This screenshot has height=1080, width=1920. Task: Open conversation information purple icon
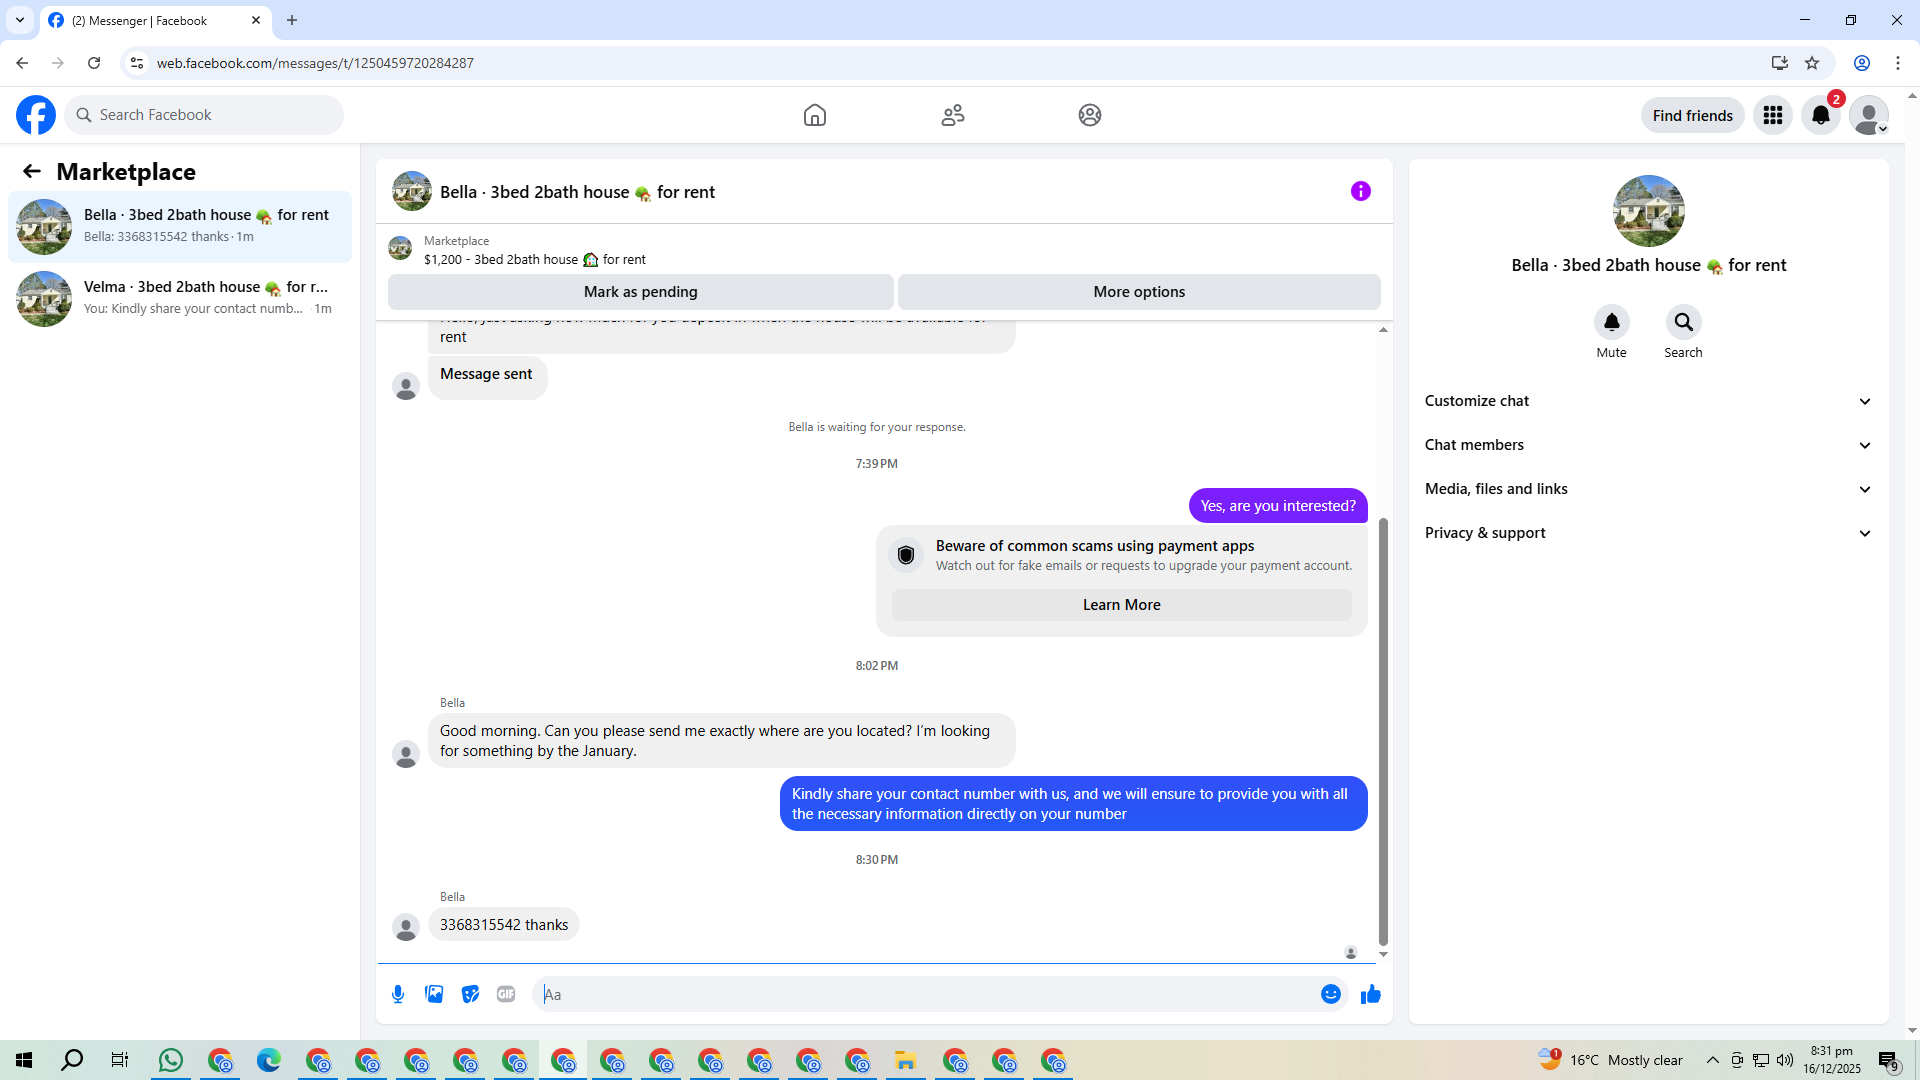click(1361, 191)
